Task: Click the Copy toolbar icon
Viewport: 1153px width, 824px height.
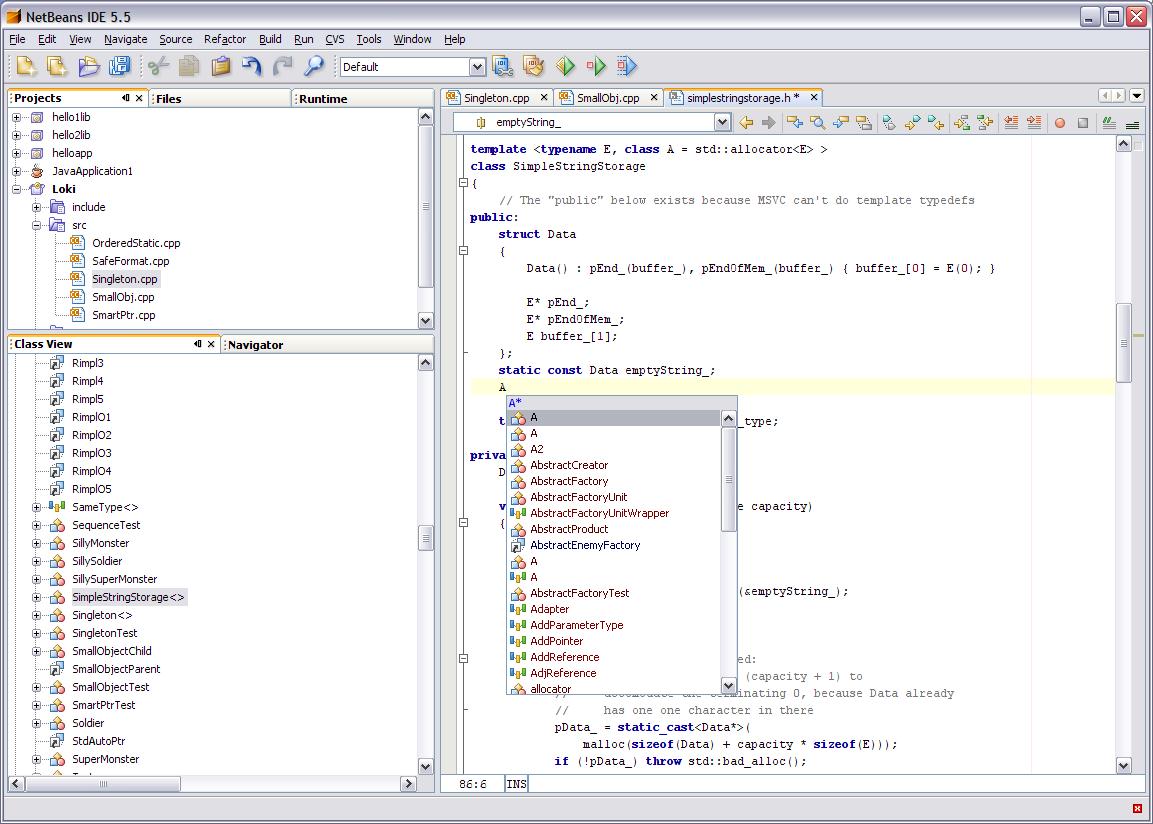Action: click(189, 66)
